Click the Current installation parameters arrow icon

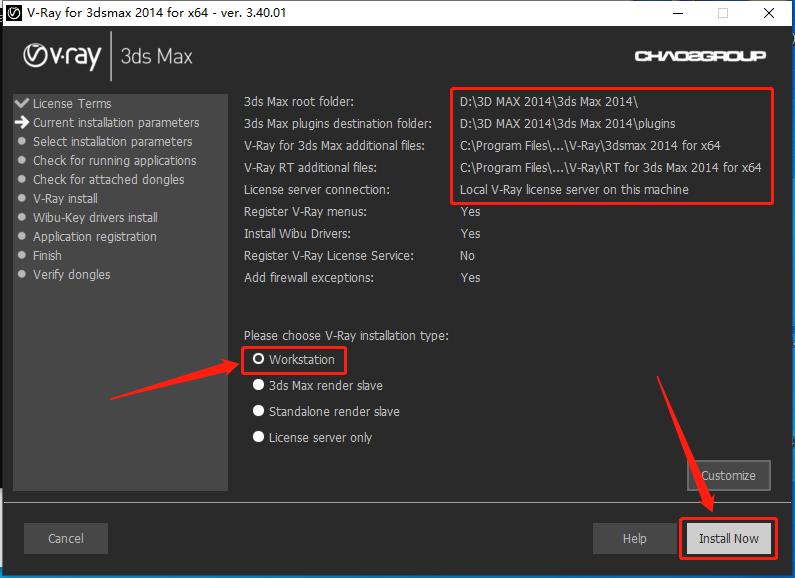tap(22, 122)
